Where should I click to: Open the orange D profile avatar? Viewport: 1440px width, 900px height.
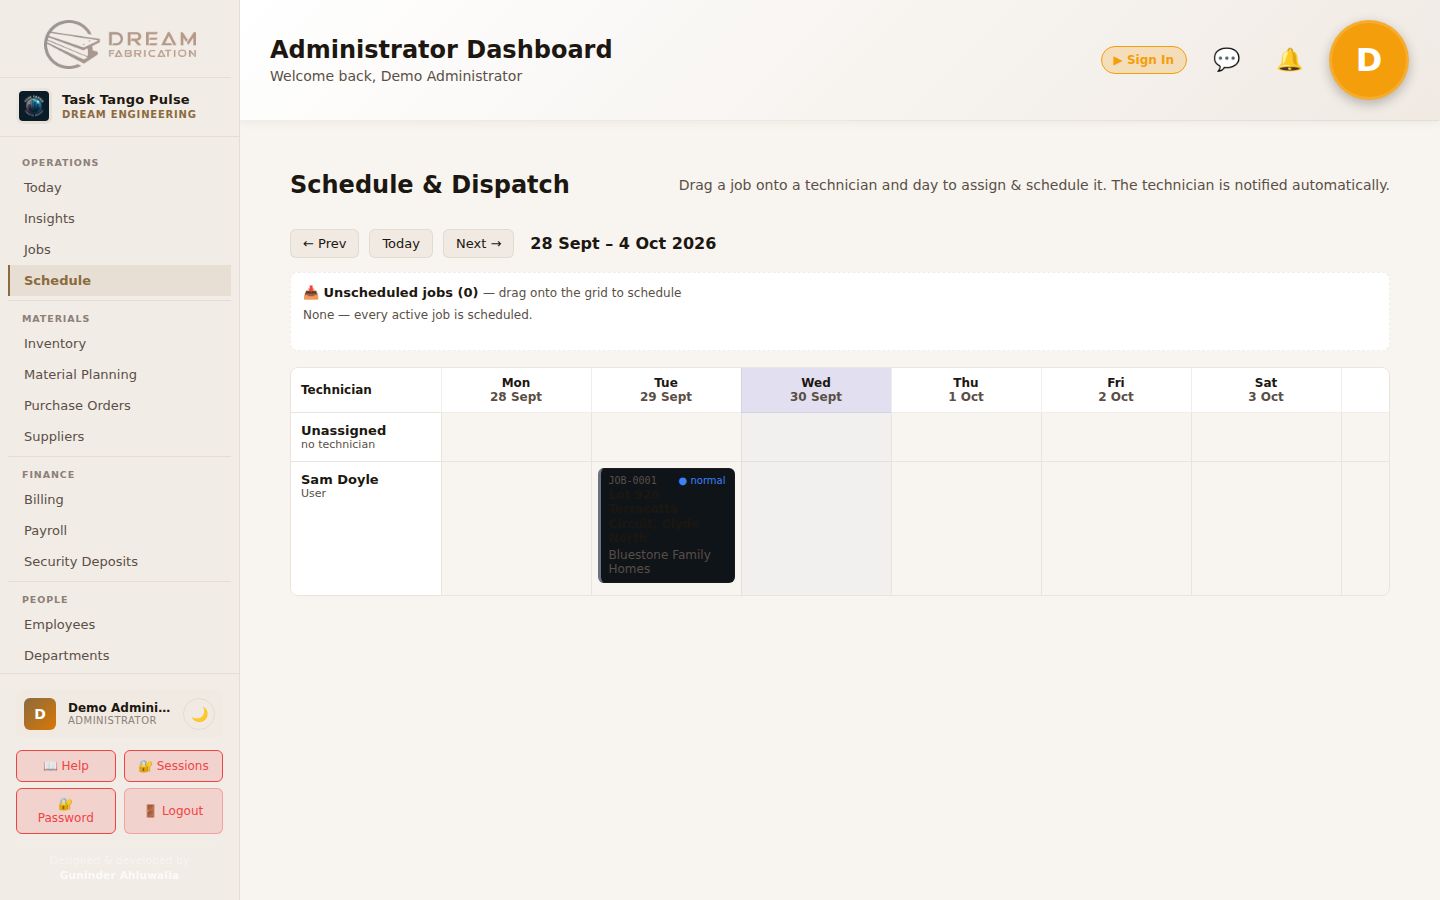[x=1368, y=60]
